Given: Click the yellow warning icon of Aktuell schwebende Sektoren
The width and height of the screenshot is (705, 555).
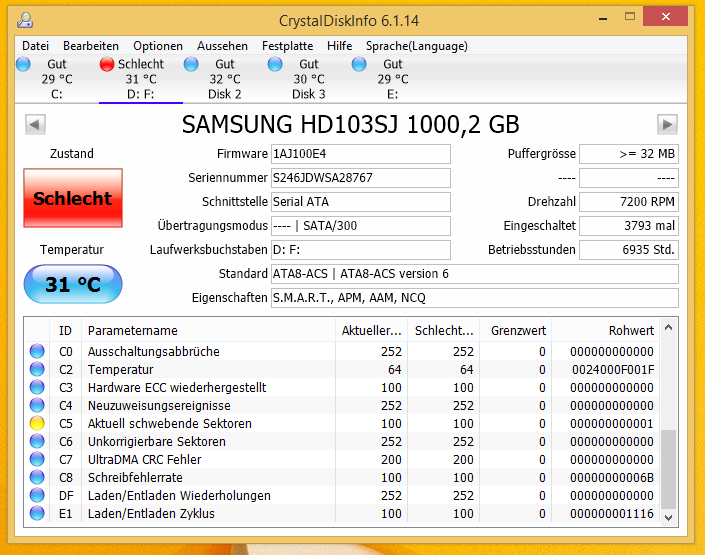Looking at the screenshot, I should tap(37, 423).
